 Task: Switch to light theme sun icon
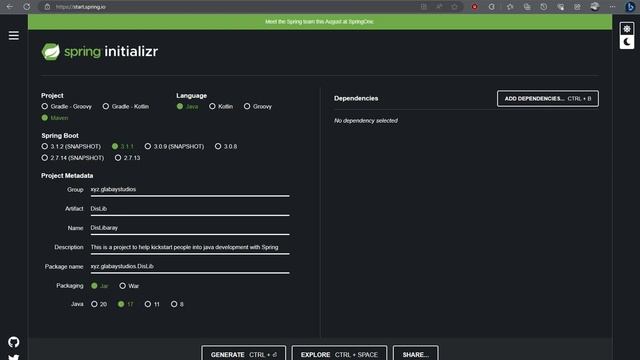pos(627,29)
